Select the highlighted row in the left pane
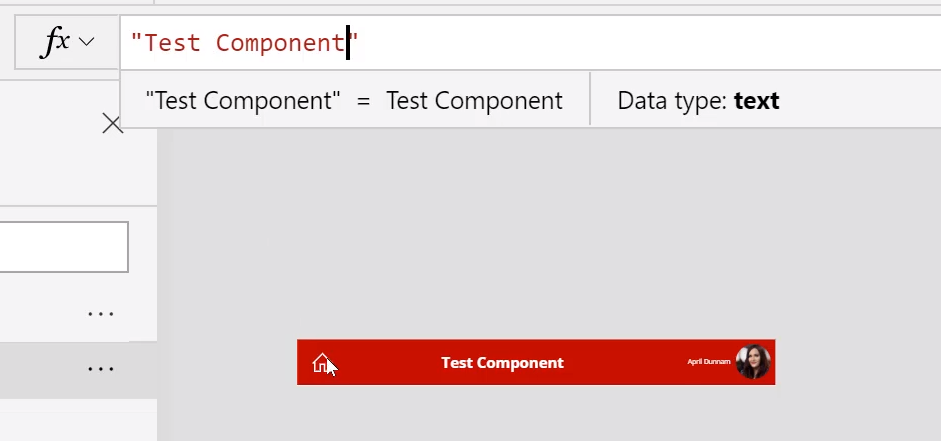The height and width of the screenshot is (441, 941). (79, 370)
